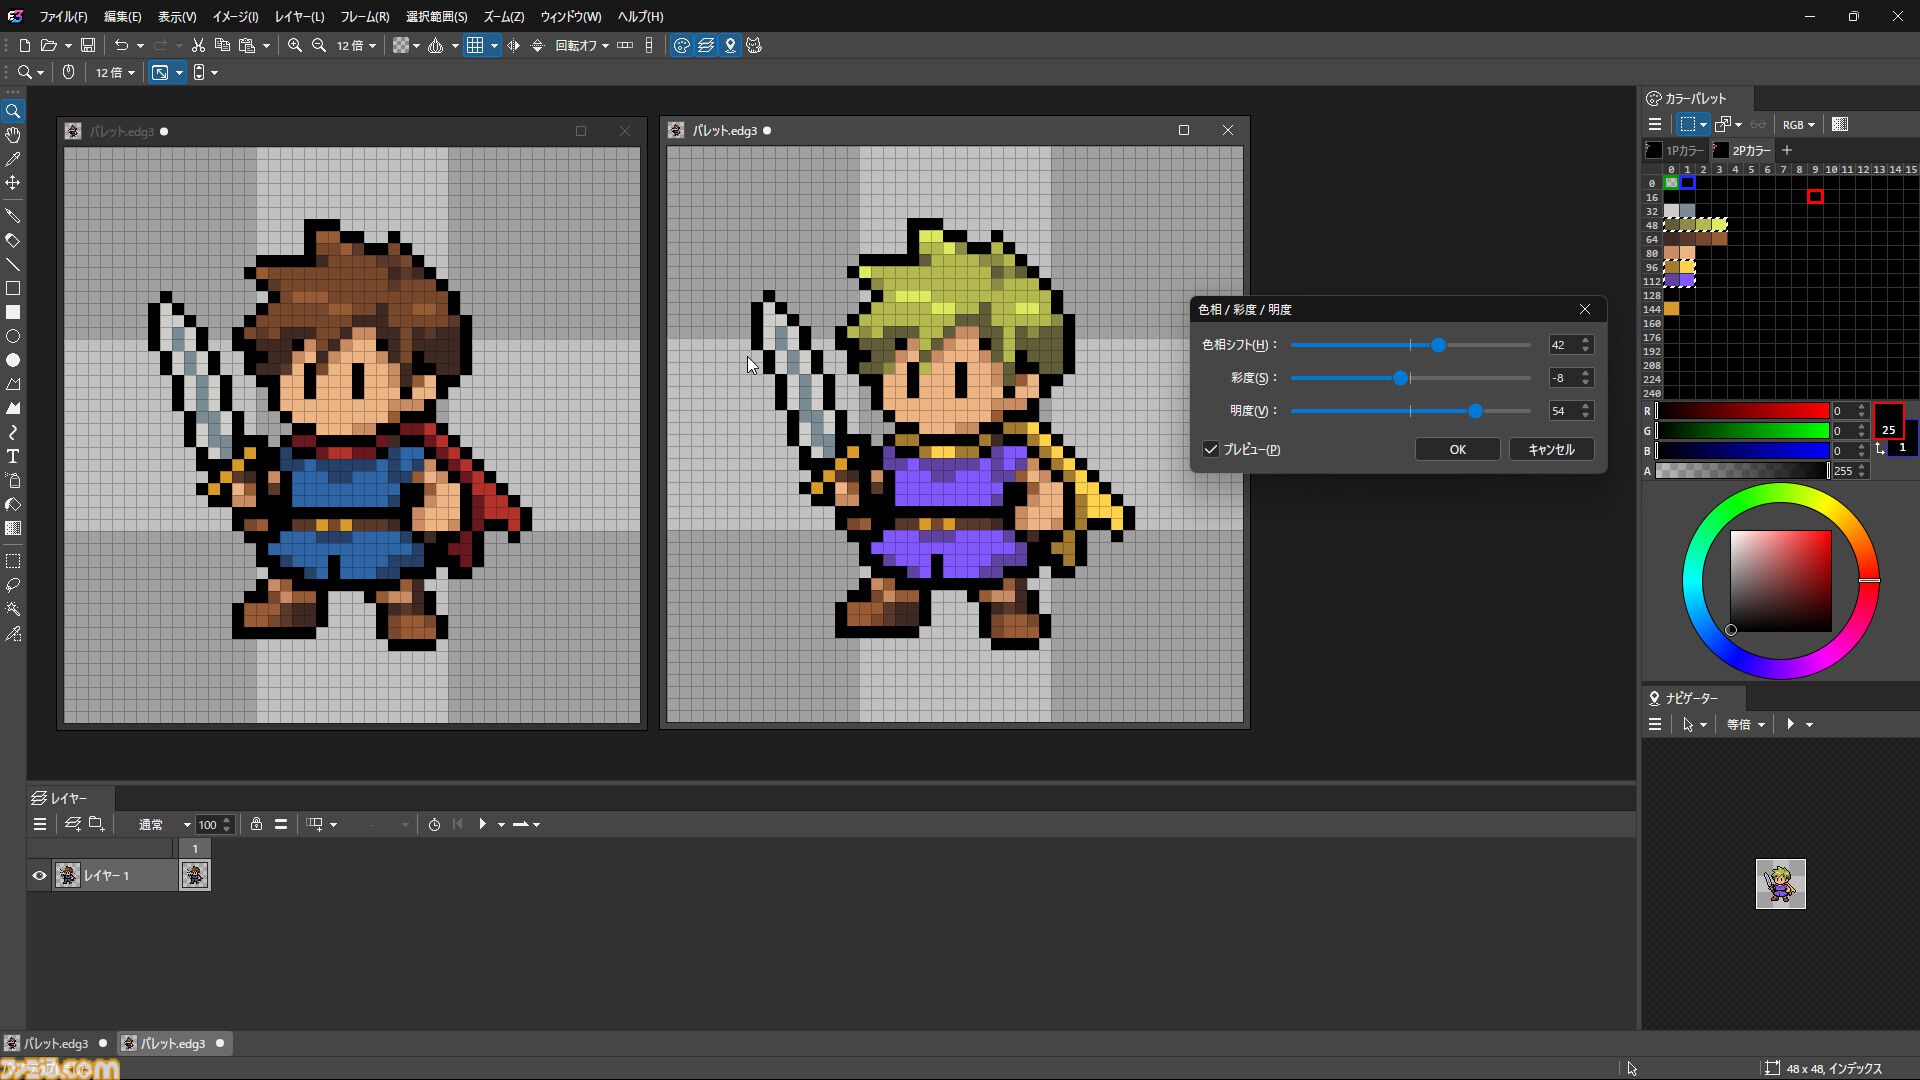1920x1080 pixels.
Task: Click the zoom out icon in toolbar
Action: coord(319,45)
